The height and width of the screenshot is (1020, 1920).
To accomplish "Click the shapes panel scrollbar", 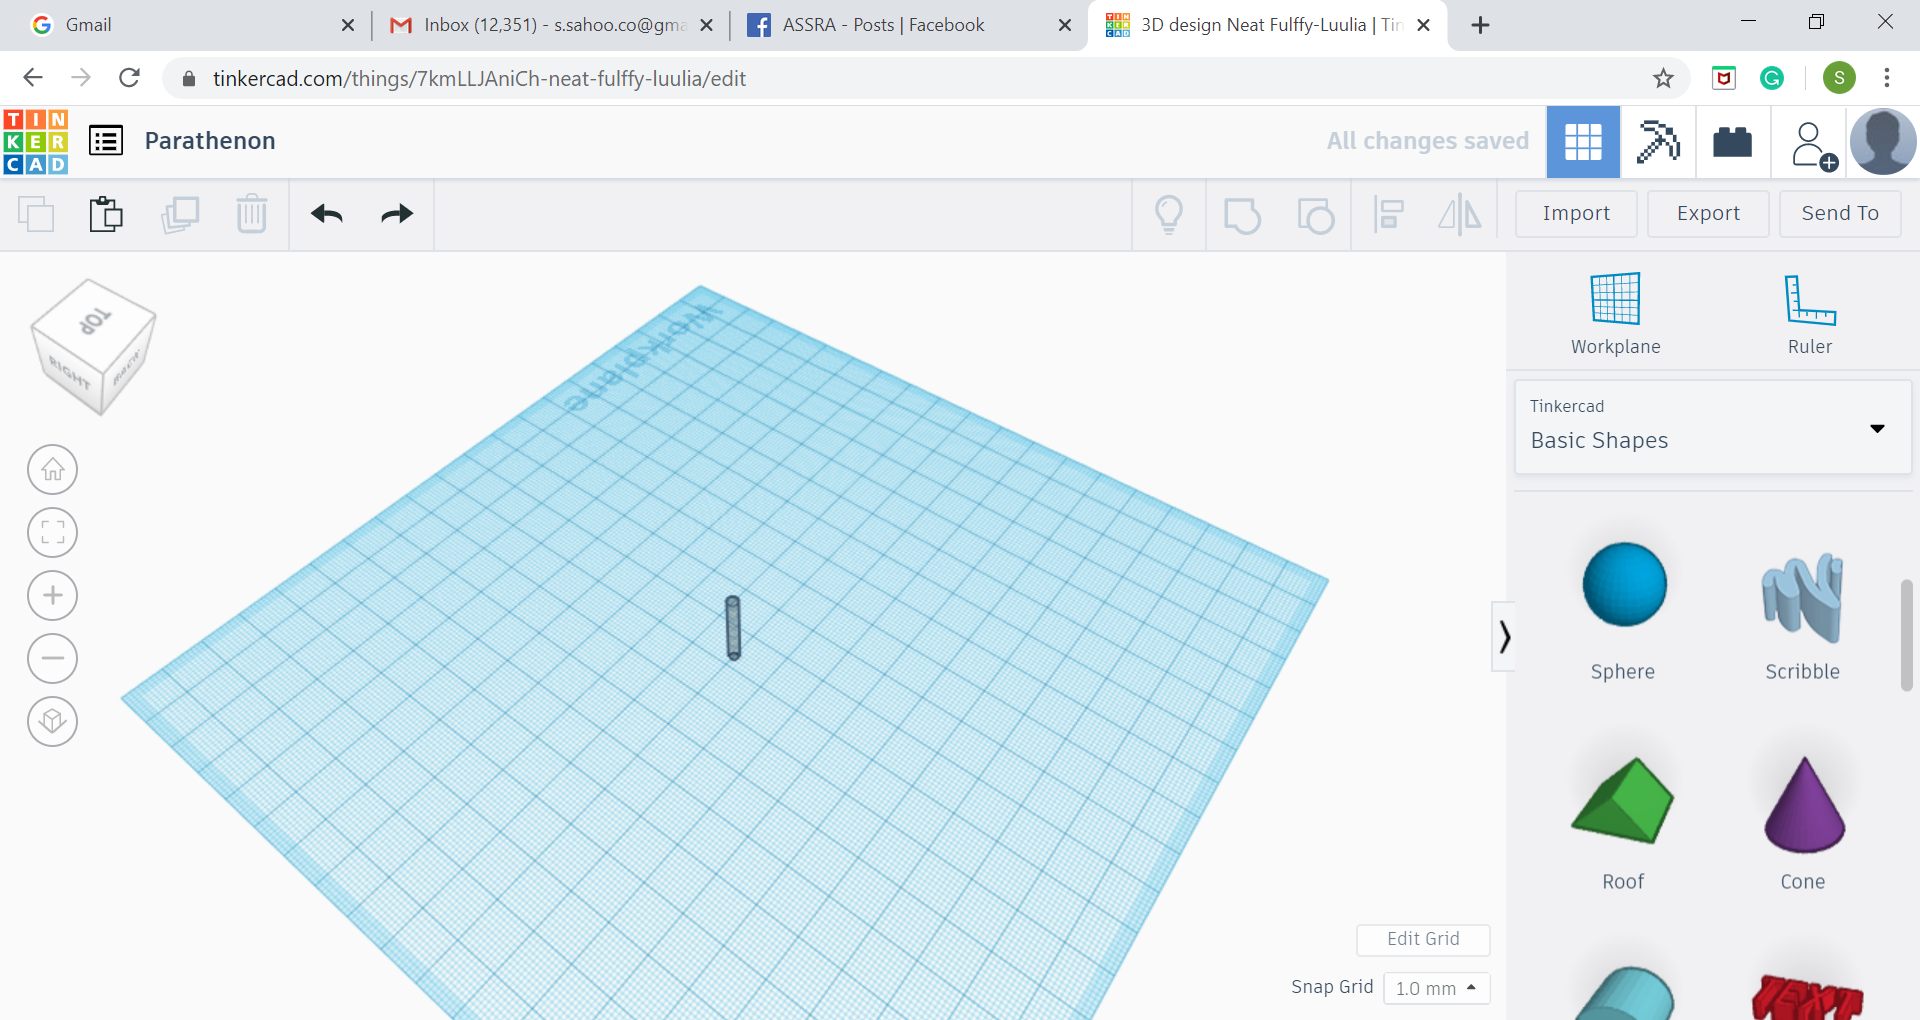I will 1906,634.
